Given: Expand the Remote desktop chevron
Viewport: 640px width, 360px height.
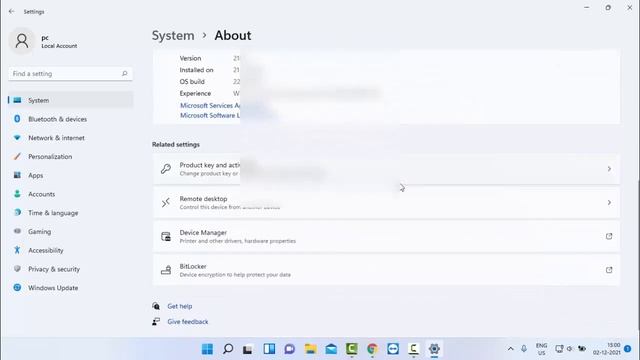Looking at the screenshot, I should [x=609, y=203].
